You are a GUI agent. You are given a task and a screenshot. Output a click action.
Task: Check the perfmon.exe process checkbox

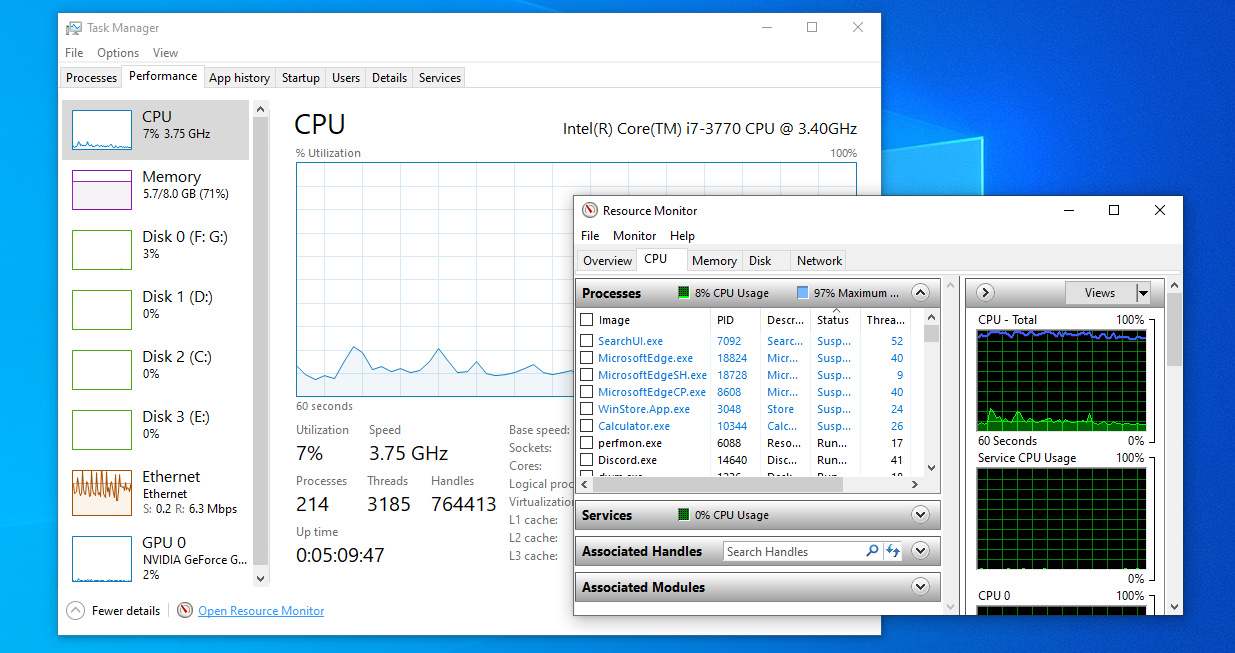point(587,443)
